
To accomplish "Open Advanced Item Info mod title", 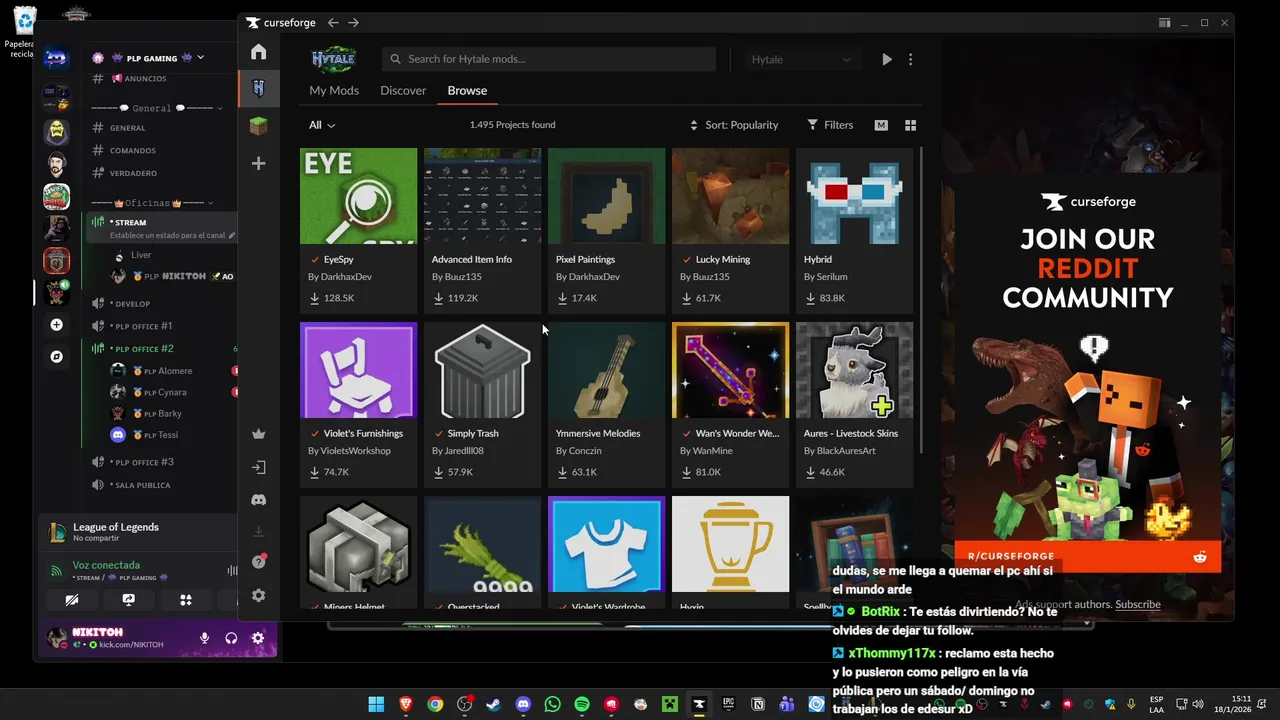I will tap(472, 259).
